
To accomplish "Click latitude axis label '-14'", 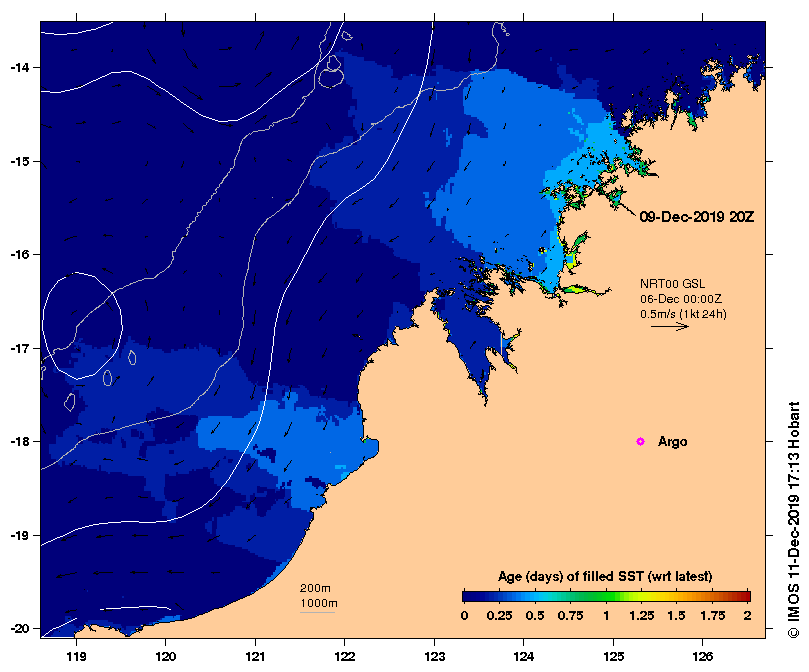I will [20, 68].
